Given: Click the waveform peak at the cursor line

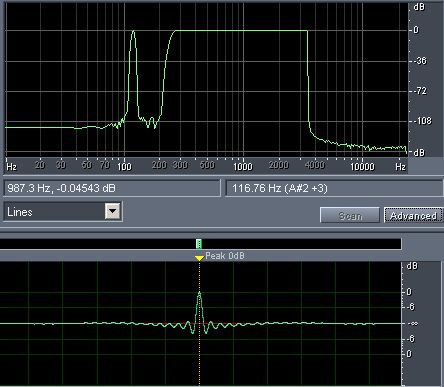Looking at the screenshot, I should tap(199, 293).
